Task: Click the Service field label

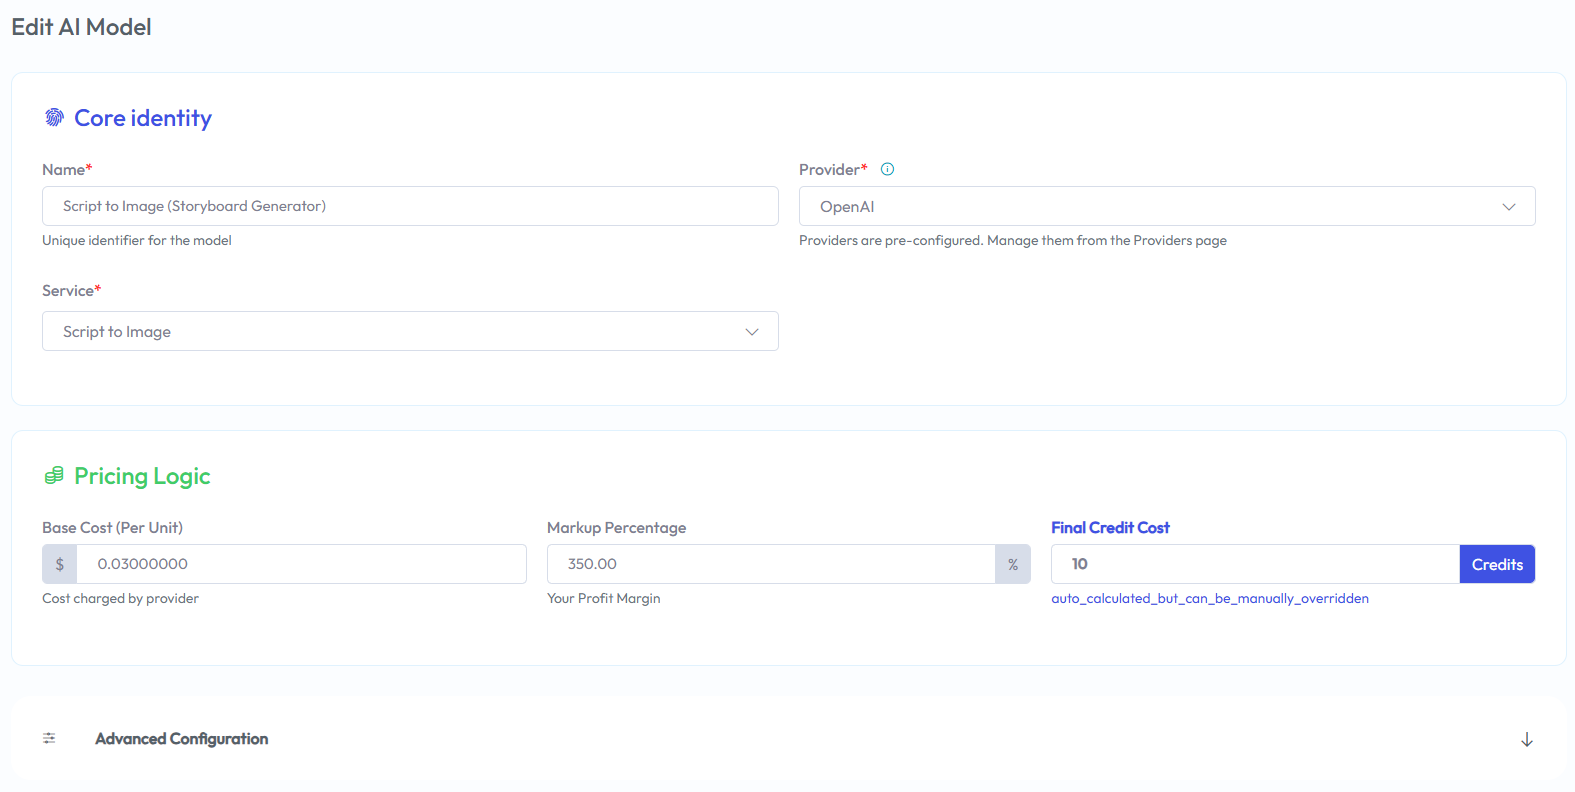Action: (x=71, y=290)
